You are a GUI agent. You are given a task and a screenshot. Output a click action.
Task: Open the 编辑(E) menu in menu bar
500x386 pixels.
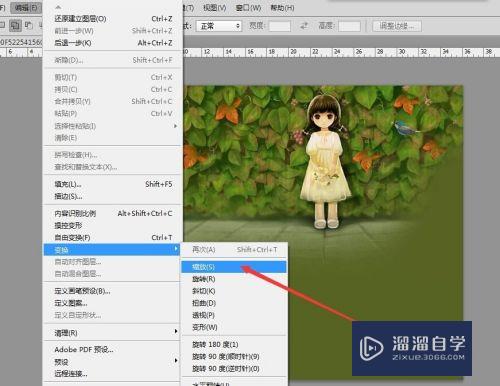[26, 7]
